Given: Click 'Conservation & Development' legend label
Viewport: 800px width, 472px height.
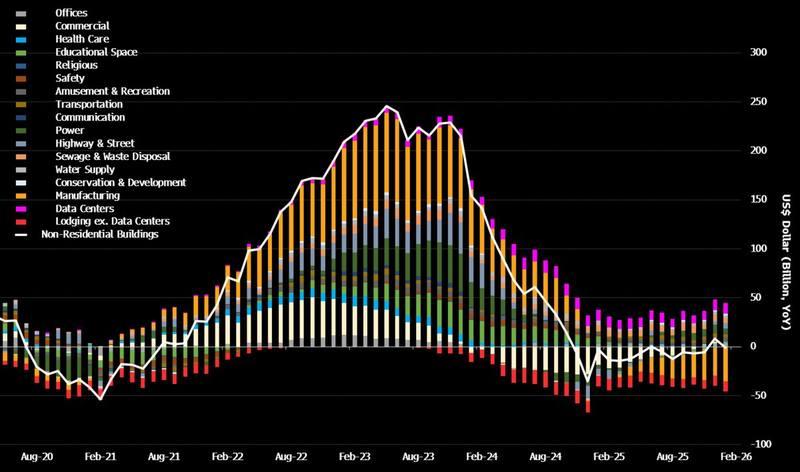Looking at the screenshot, I should (121, 183).
